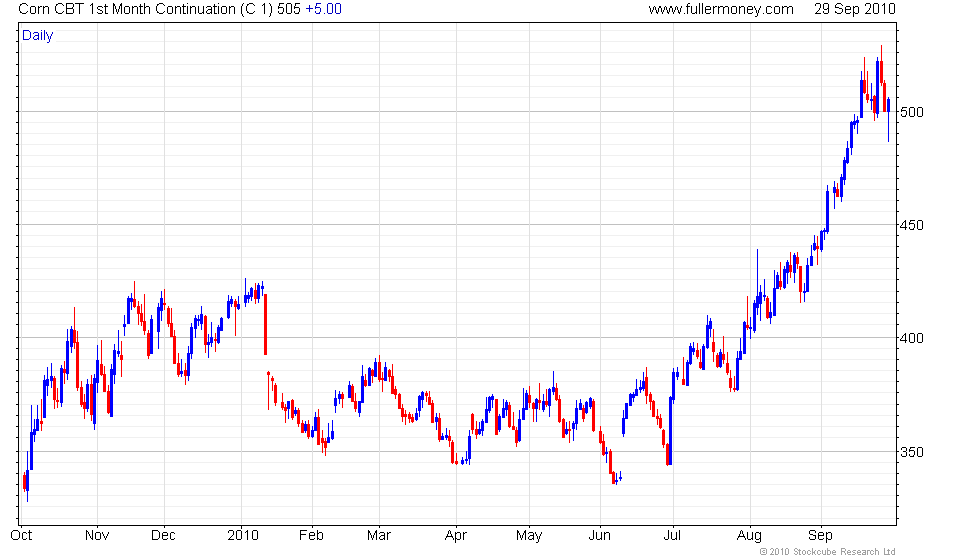Click the 350 price level label
The image size is (980, 560).
pyautogui.click(x=911, y=452)
